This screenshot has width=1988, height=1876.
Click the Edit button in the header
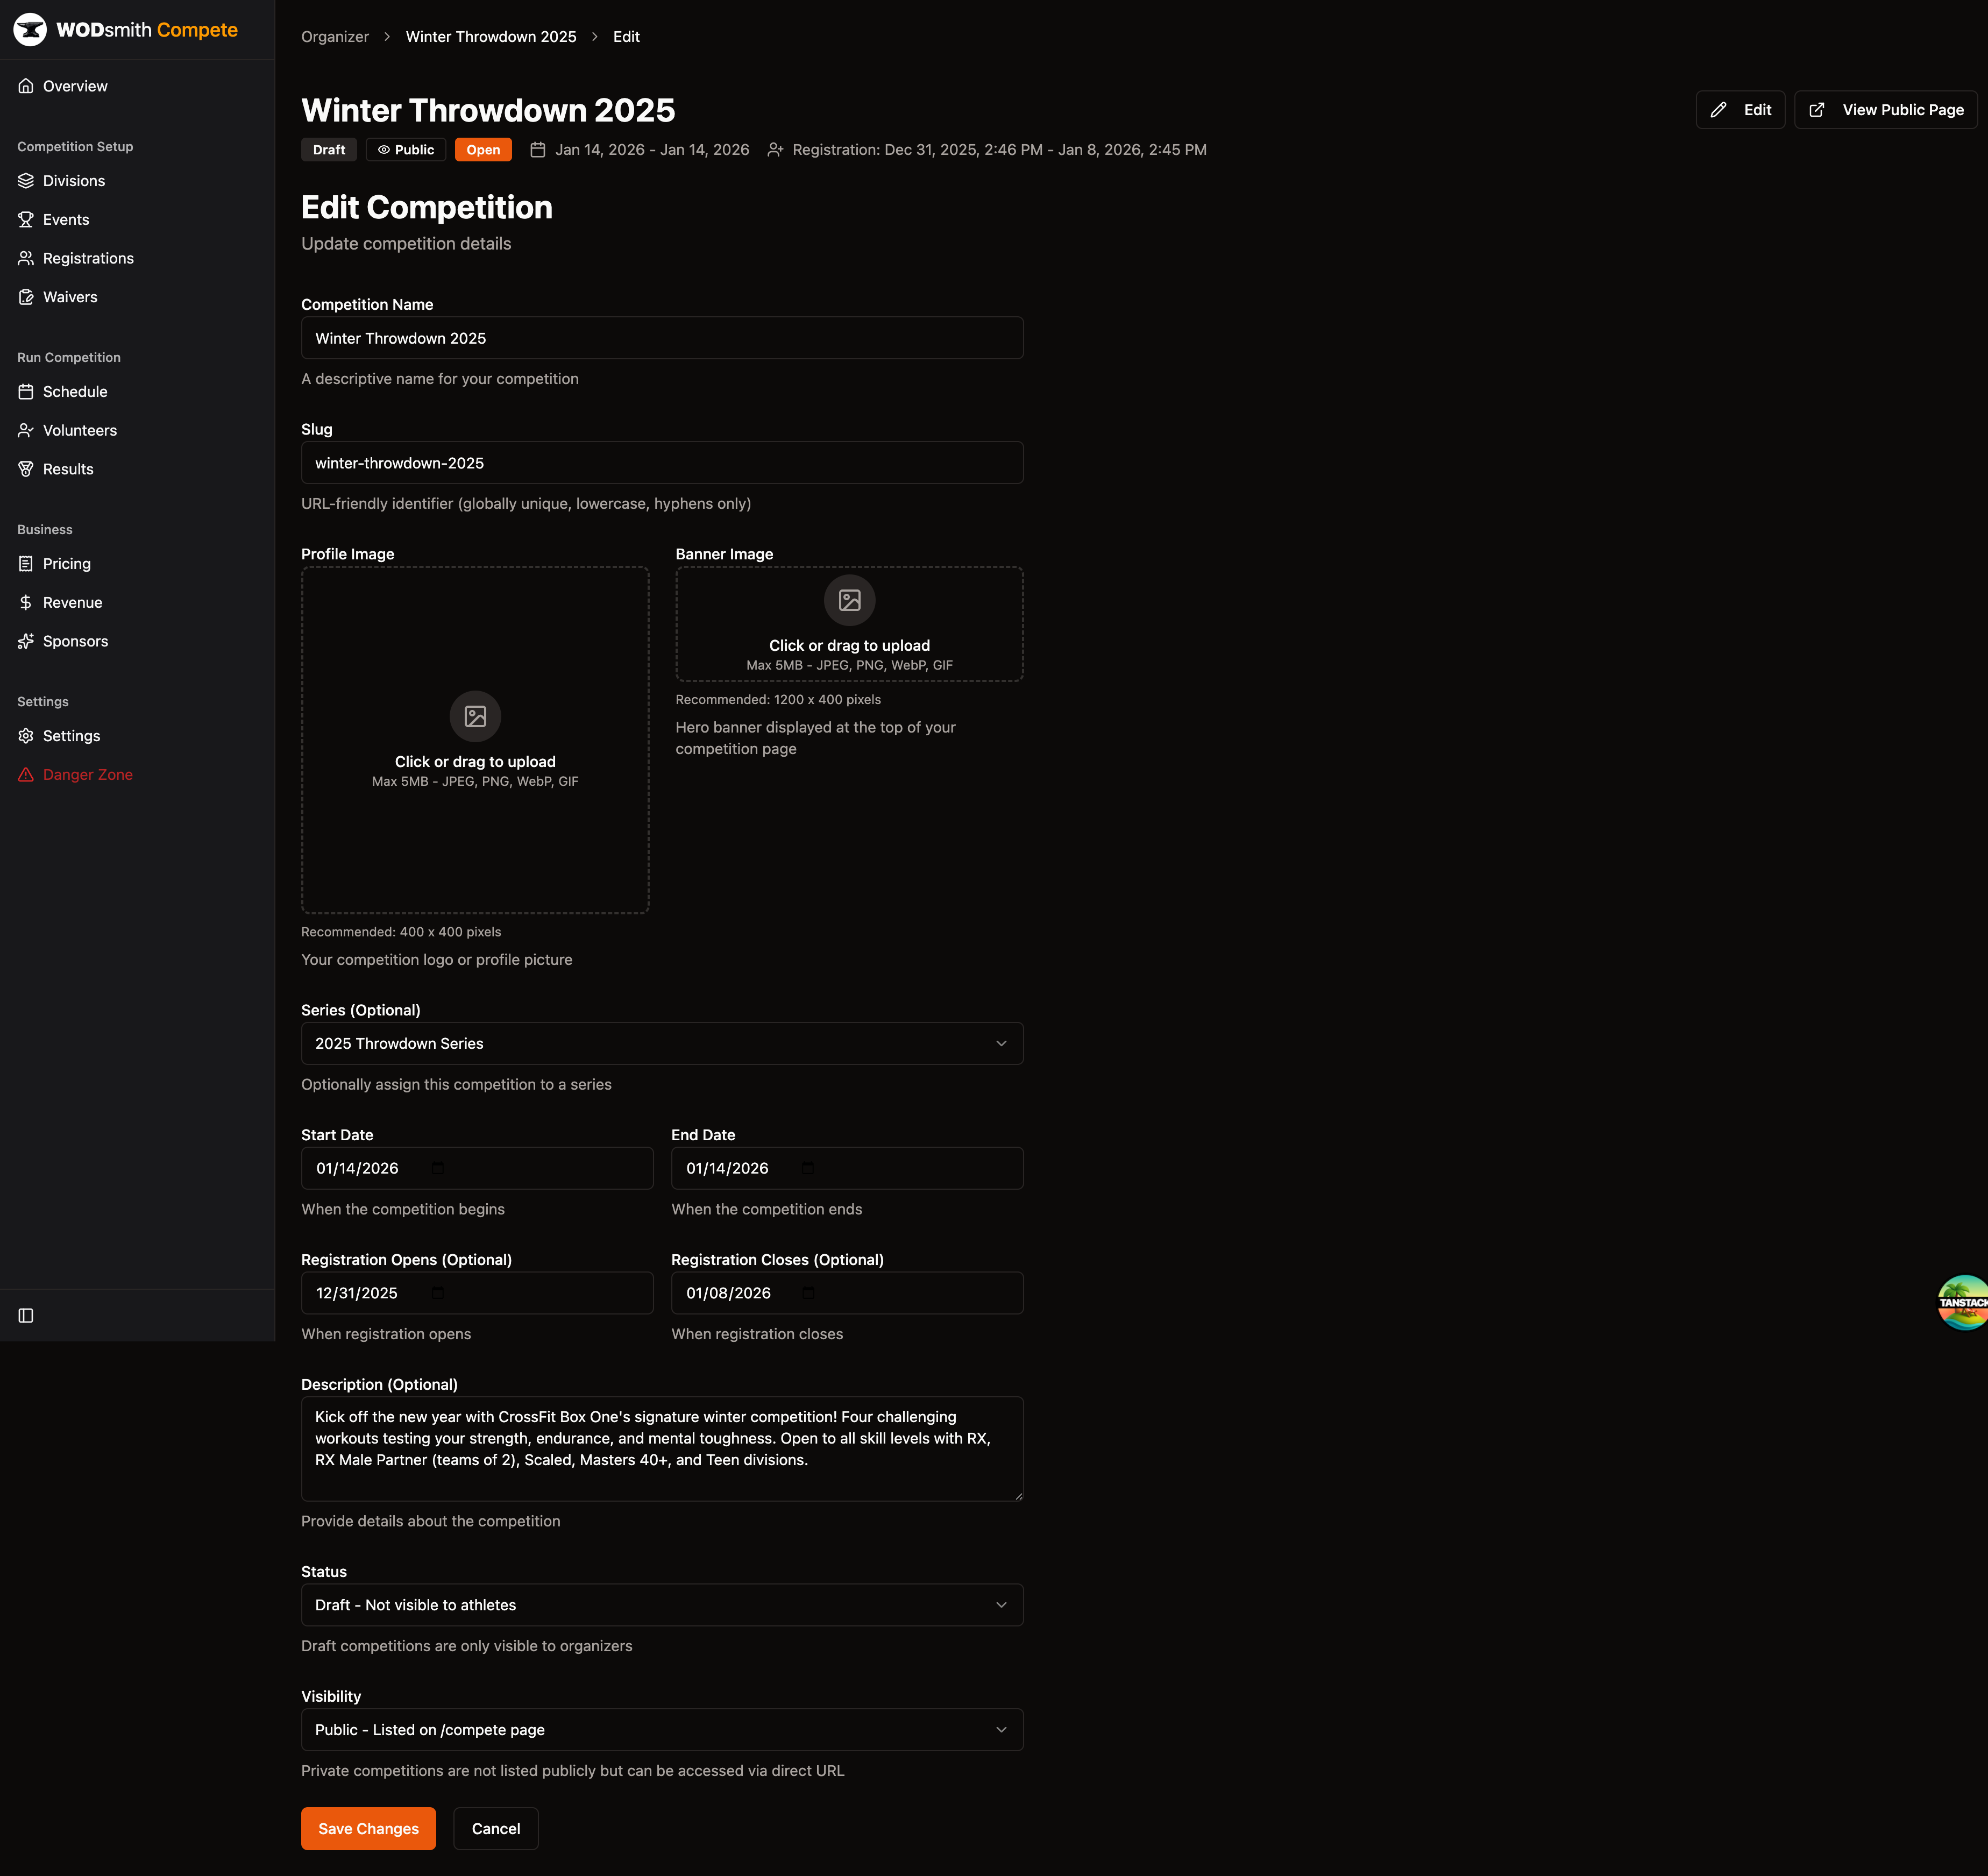point(1740,110)
